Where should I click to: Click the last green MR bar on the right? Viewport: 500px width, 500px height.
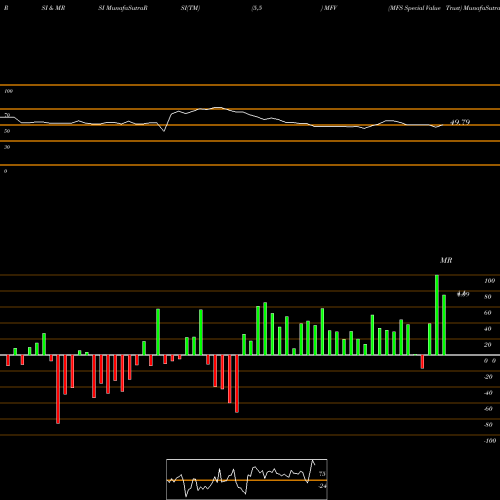point(444,325)
